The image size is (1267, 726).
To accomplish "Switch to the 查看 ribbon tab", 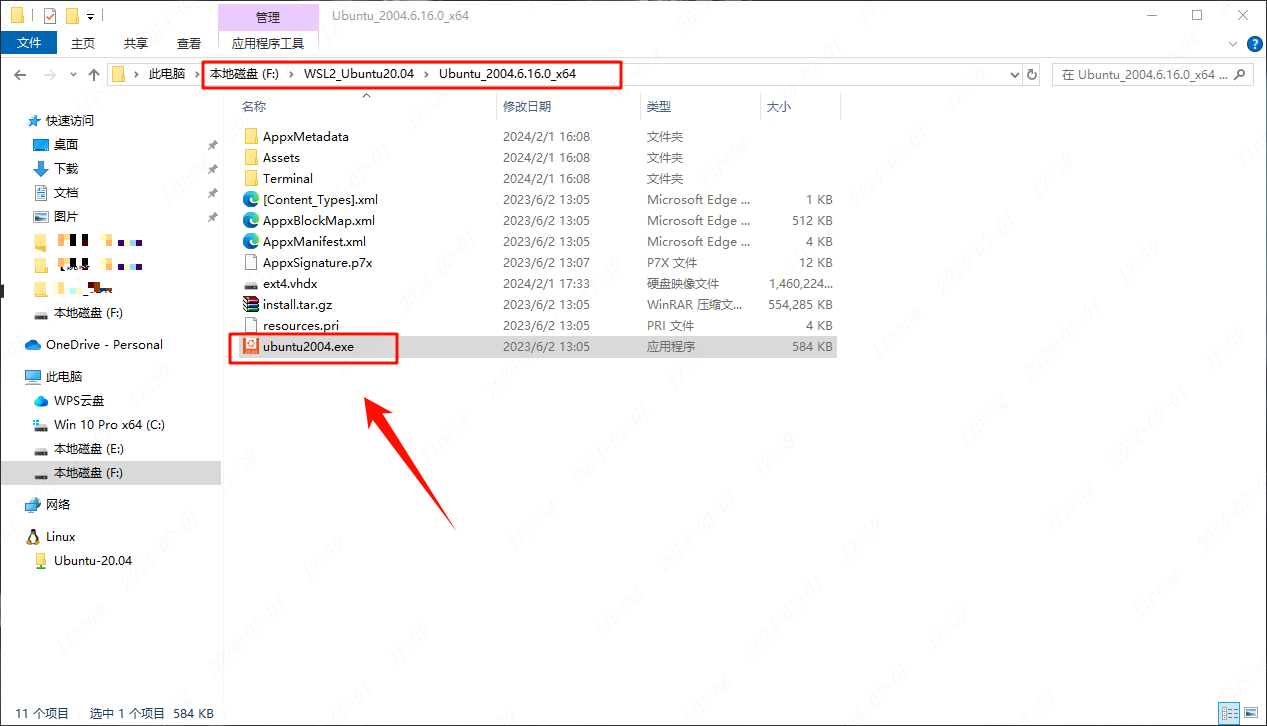I will click(x=189, y=43).
